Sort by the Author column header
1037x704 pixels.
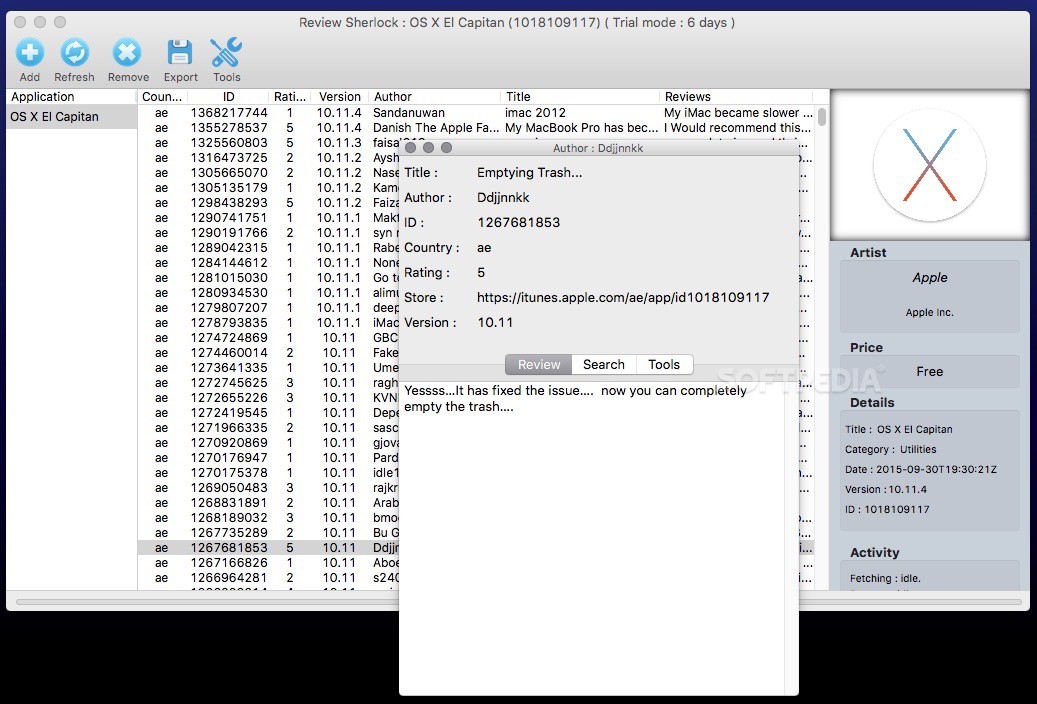tap(435, 97)
